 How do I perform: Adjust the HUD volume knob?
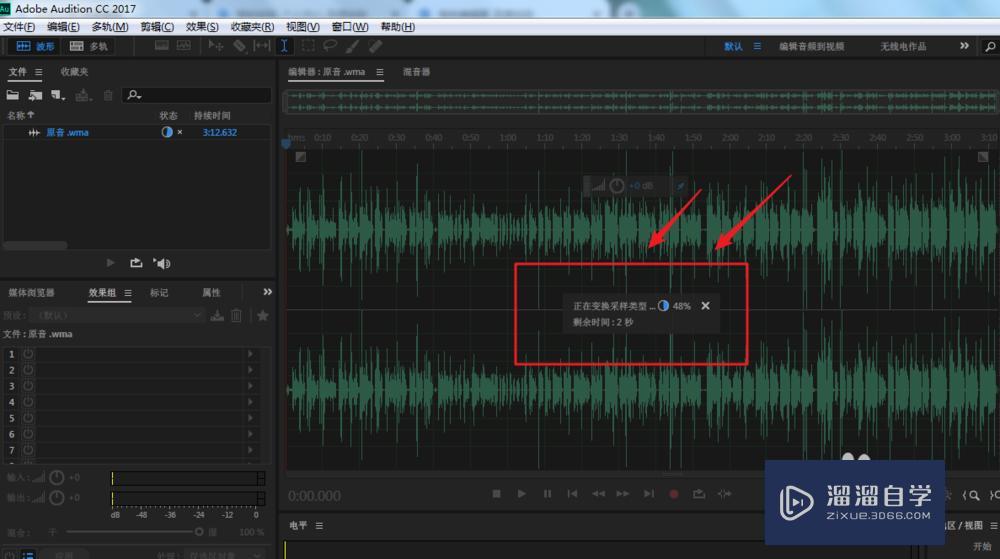coord(617,185)
